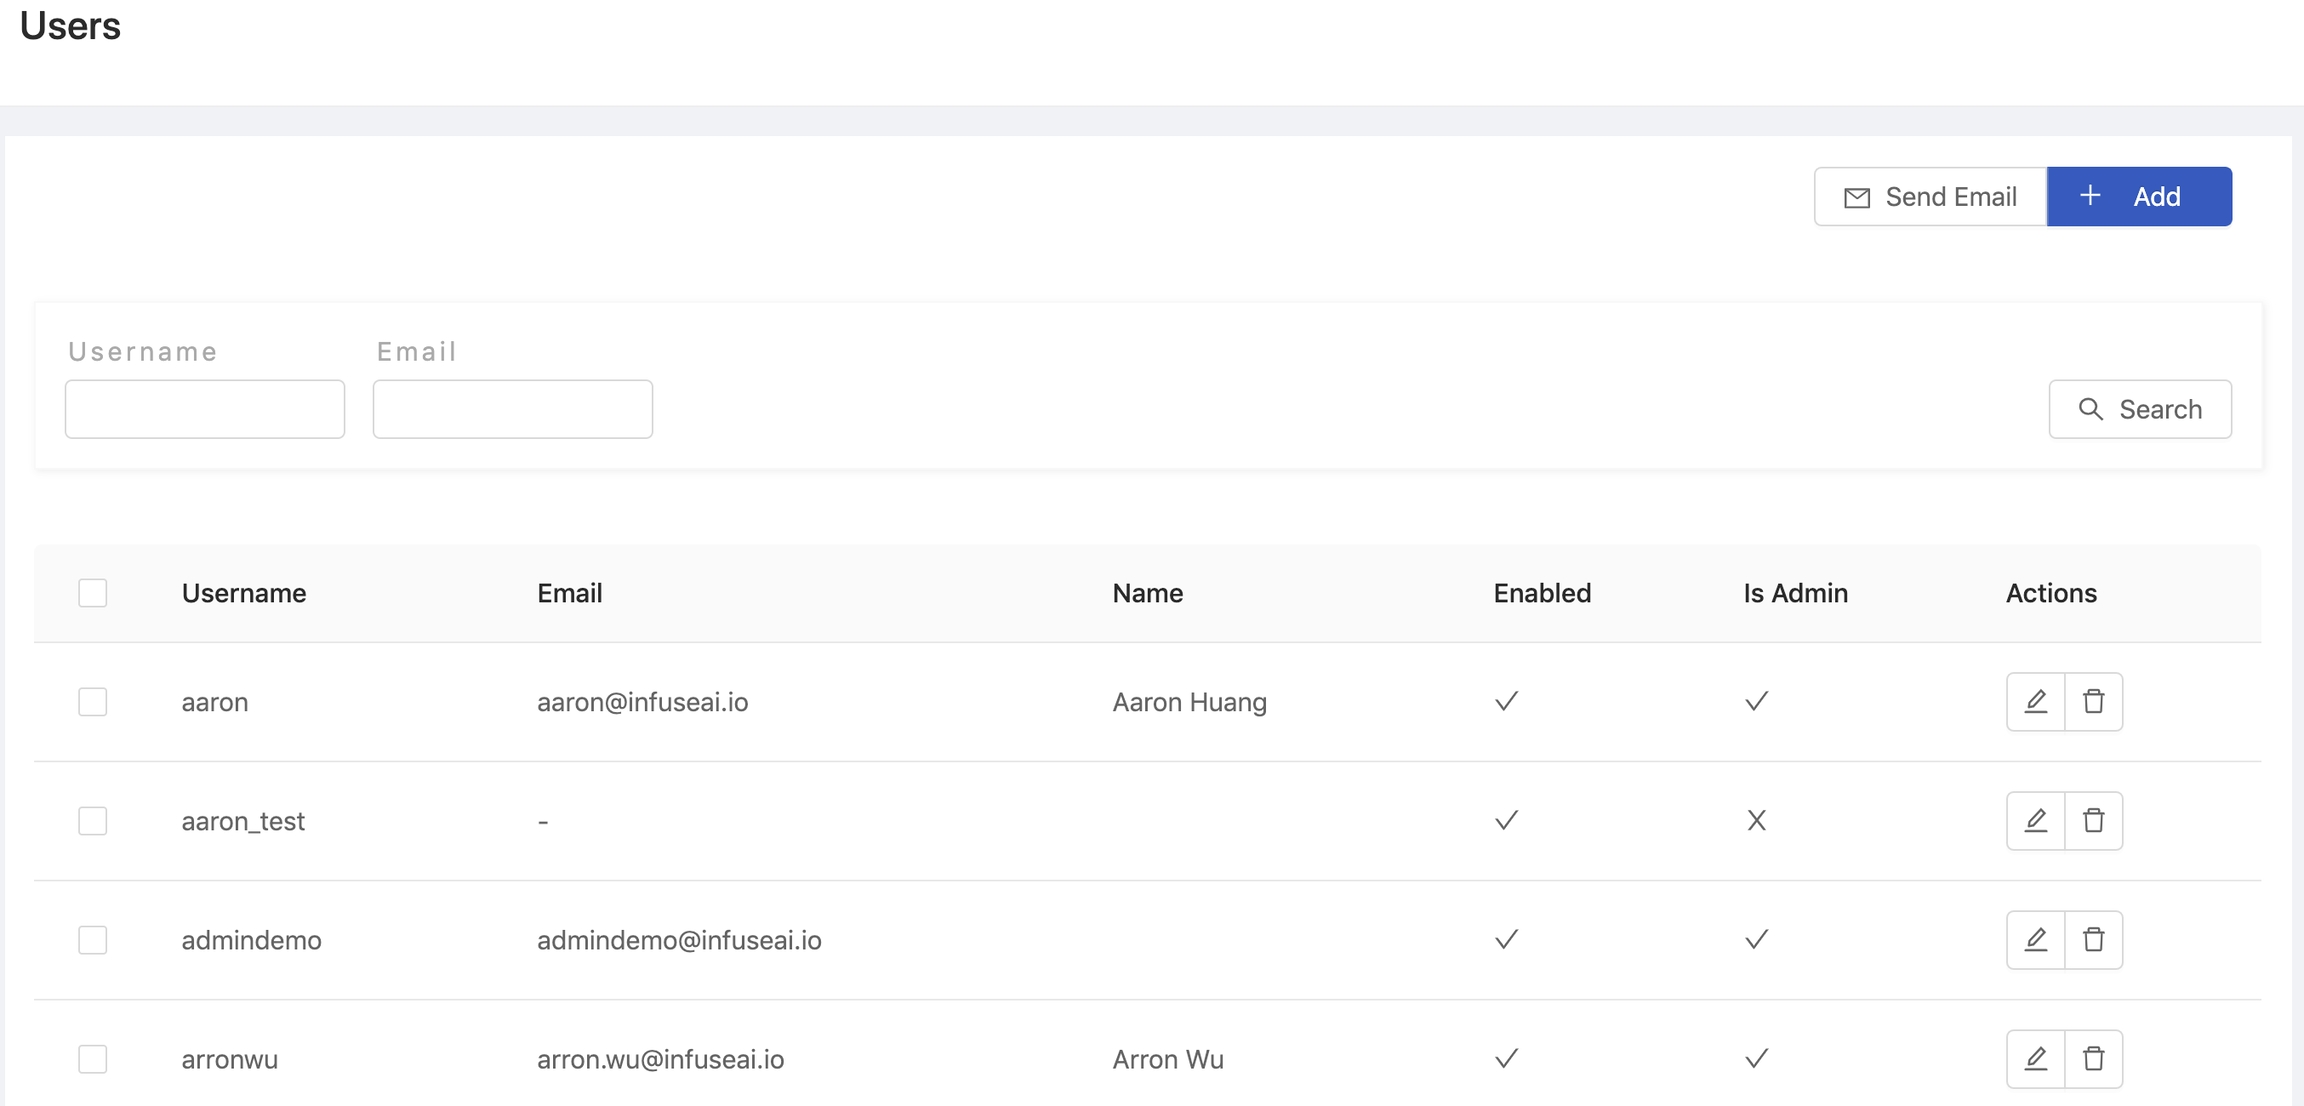Select all users with header checkbox

pos(93,593)
